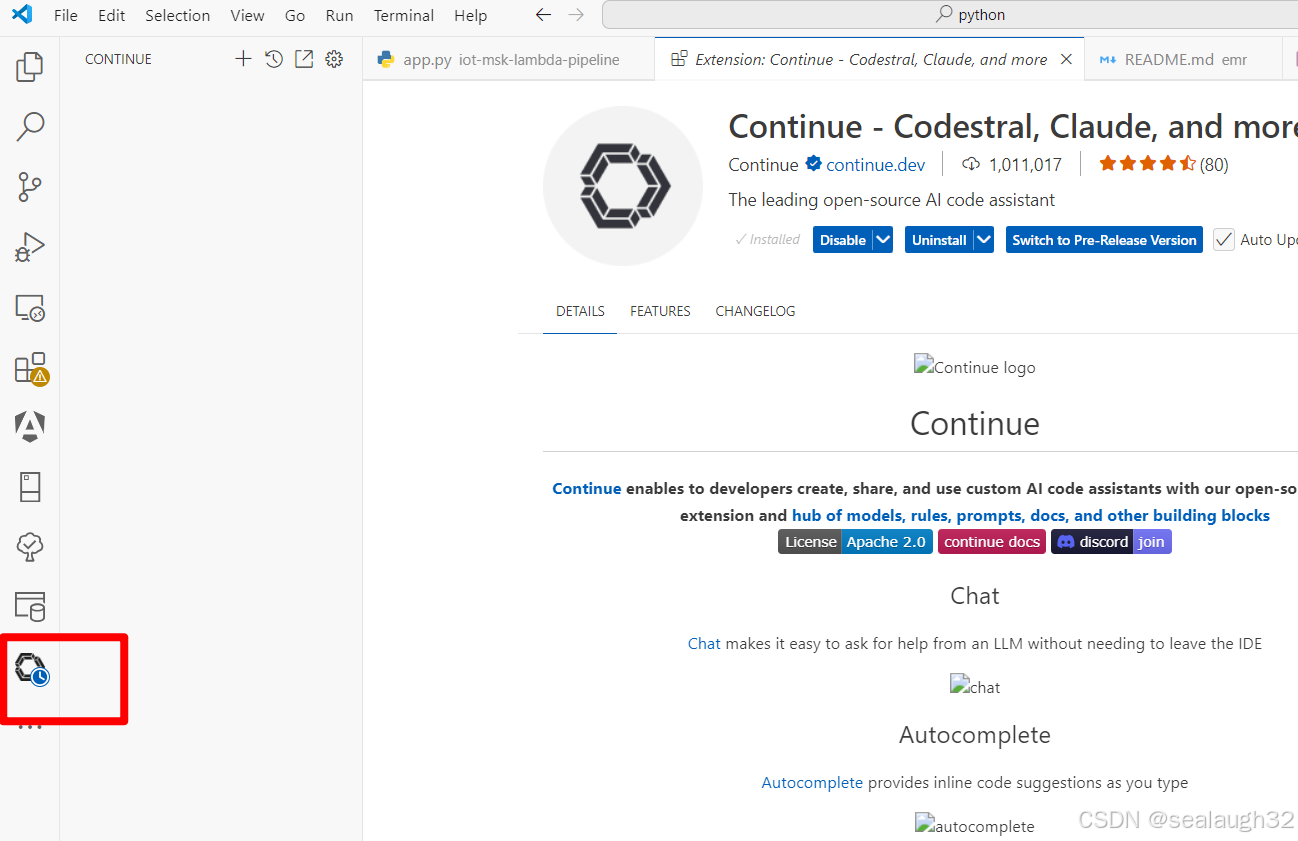Select the CHANGELOG tab
Image resolution: width=1298 pixels, height=841 pixels.
(755, 311)
